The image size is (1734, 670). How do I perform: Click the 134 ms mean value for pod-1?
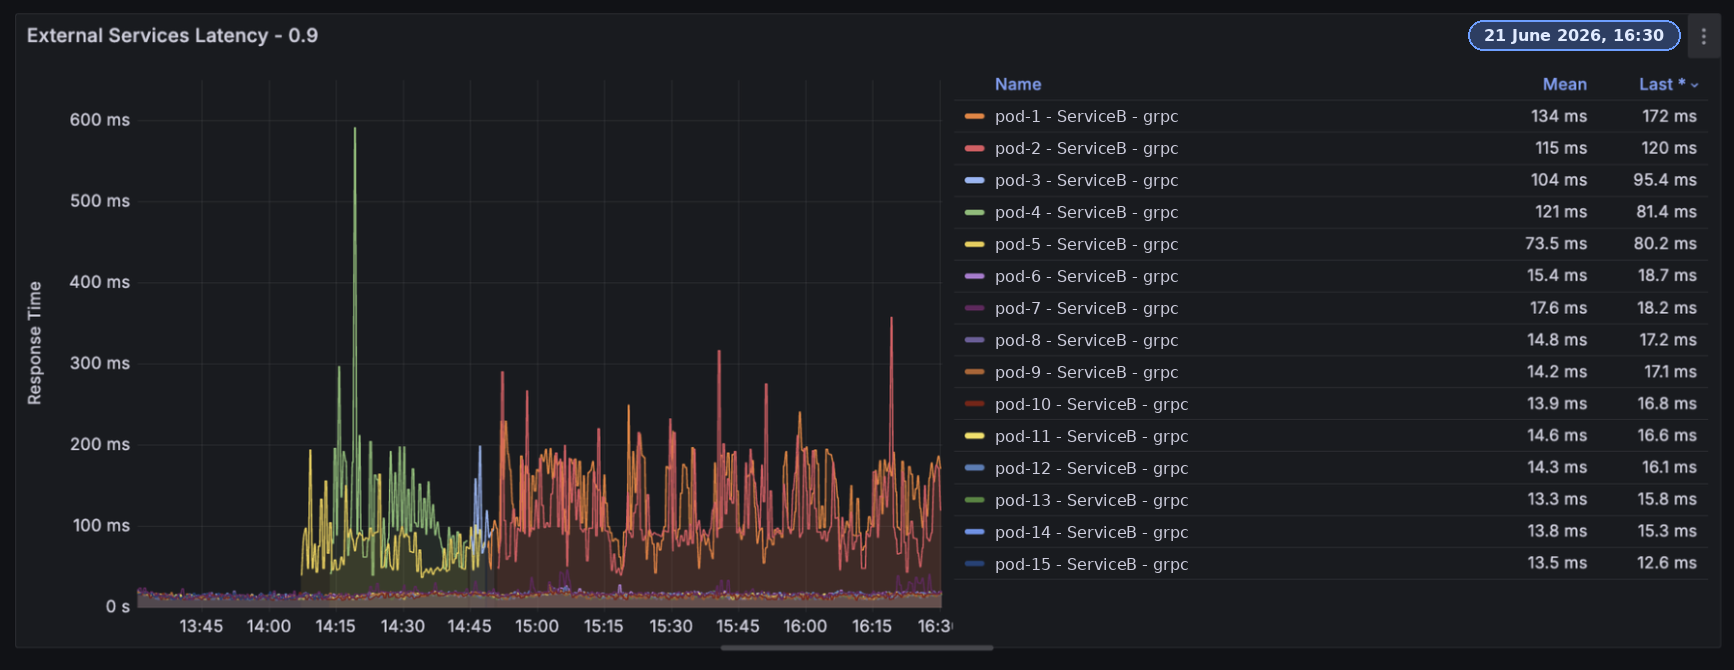[x=1559, y=117]
